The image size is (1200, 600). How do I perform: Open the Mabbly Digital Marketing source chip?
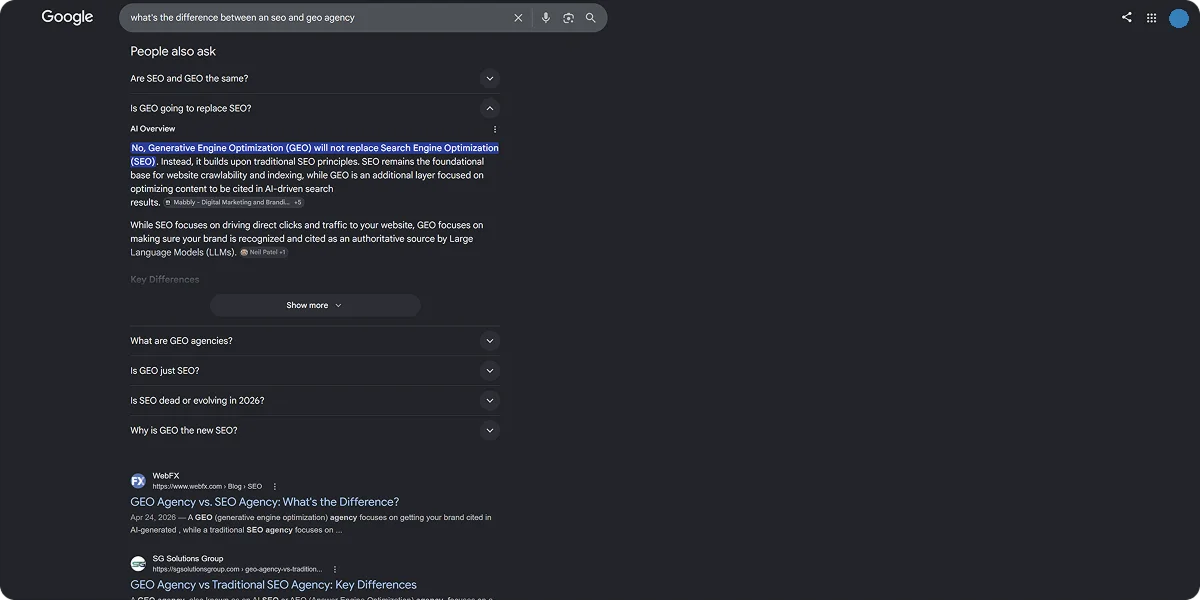234,202
